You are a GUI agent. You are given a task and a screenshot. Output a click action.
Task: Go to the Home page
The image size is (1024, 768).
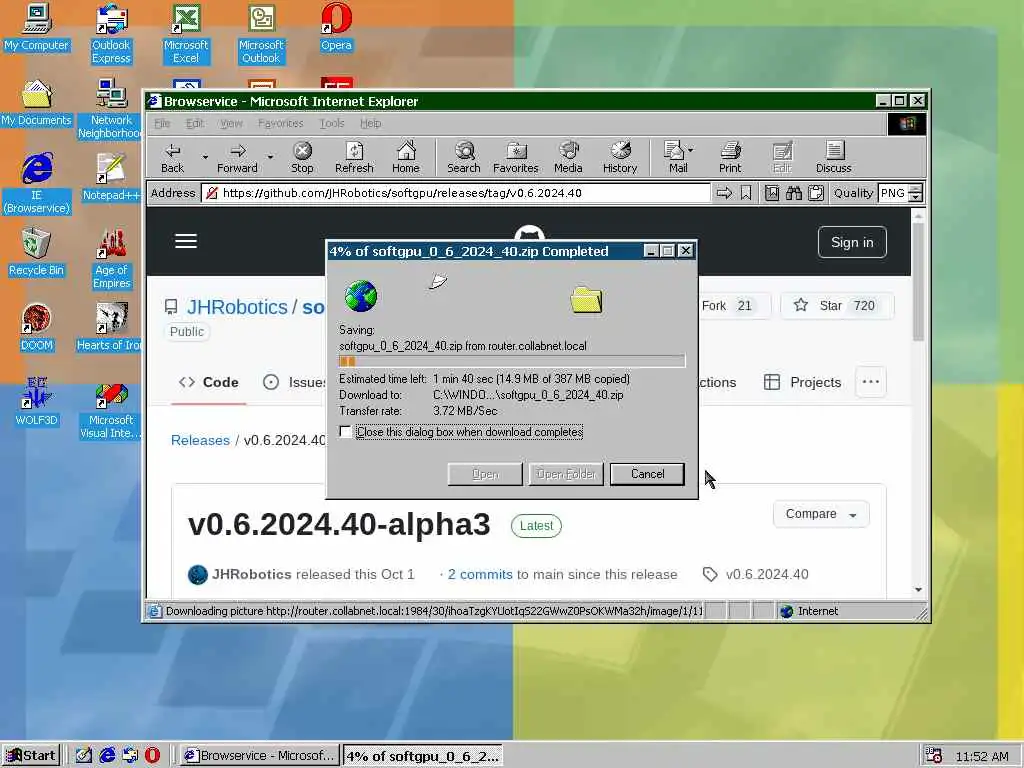tap(406, 158)
